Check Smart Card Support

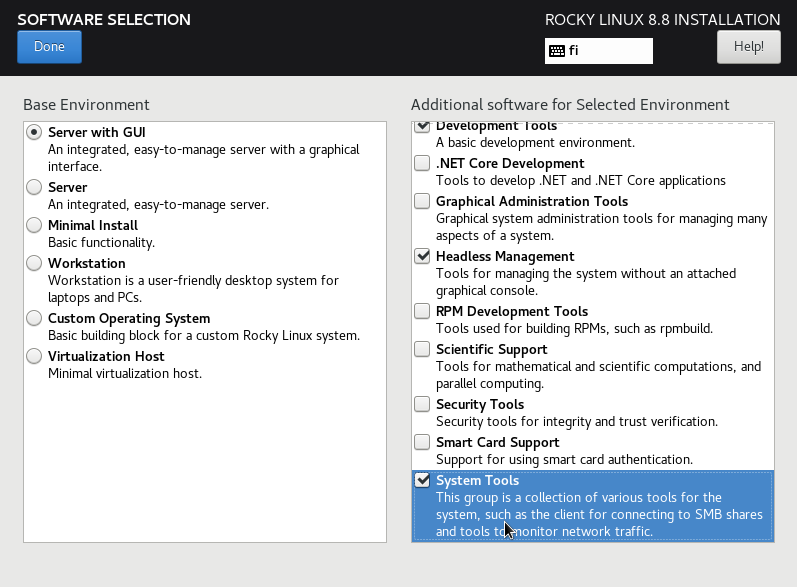(x=422, y=442)
